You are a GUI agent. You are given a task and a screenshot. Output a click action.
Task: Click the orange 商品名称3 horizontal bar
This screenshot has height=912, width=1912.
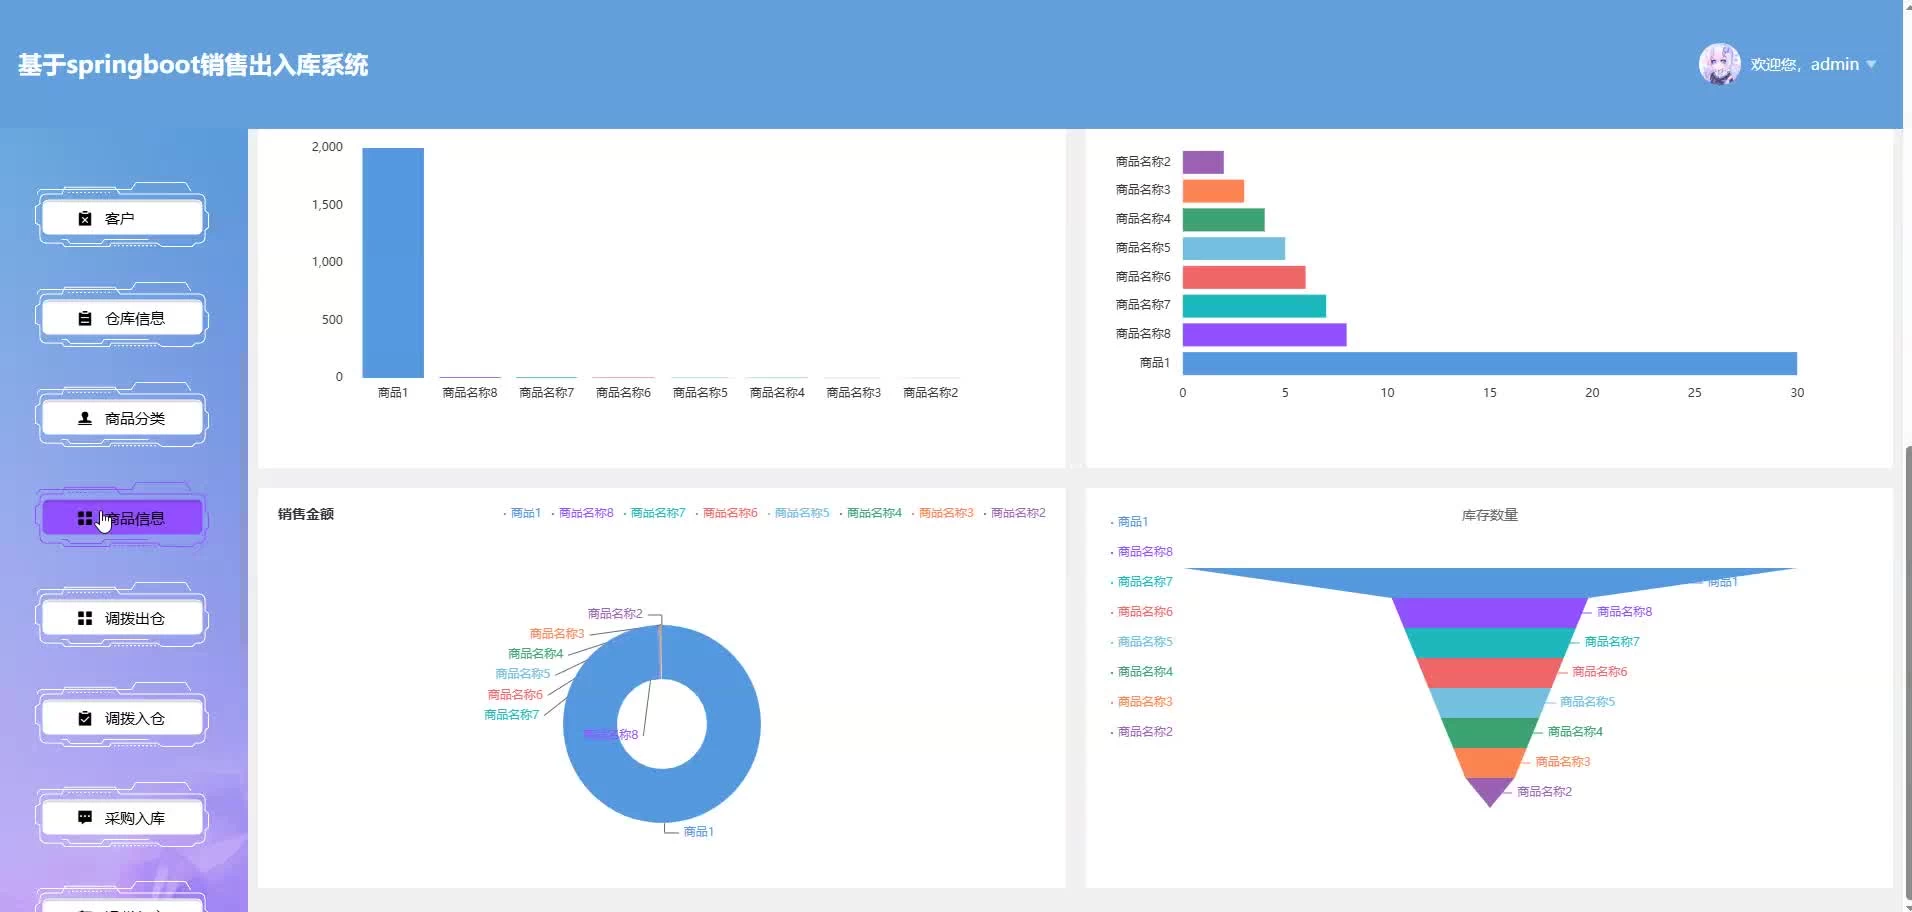point(1213,191)
